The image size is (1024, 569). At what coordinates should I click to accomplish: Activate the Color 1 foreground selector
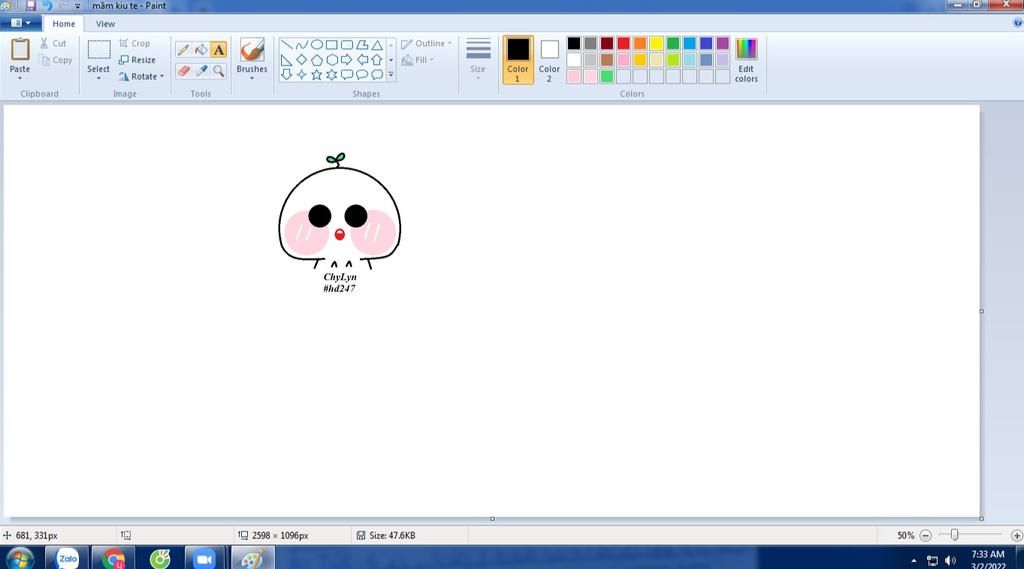[x=518, y=60]
